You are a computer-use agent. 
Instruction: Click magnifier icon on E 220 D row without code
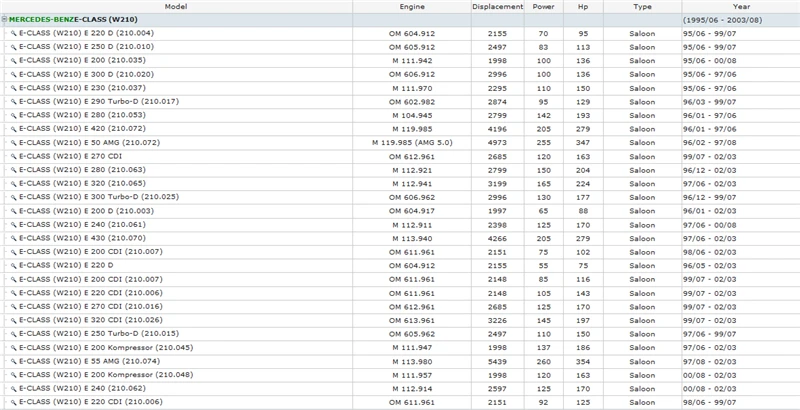(14, 266)
